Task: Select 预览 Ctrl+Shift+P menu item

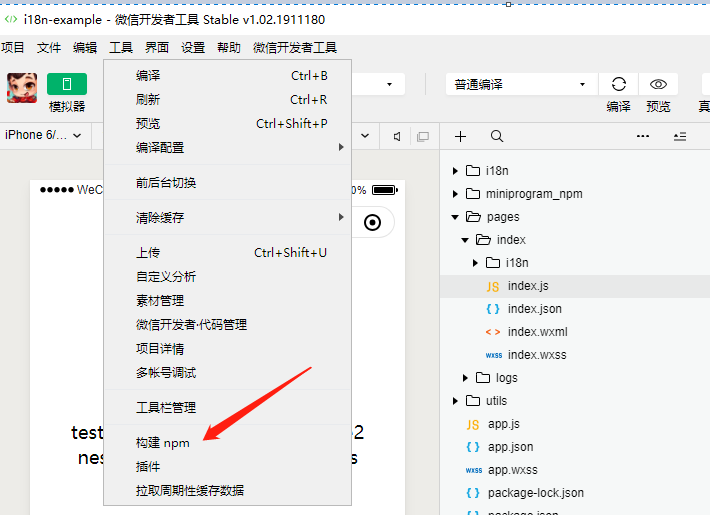Action: point(227,124)
